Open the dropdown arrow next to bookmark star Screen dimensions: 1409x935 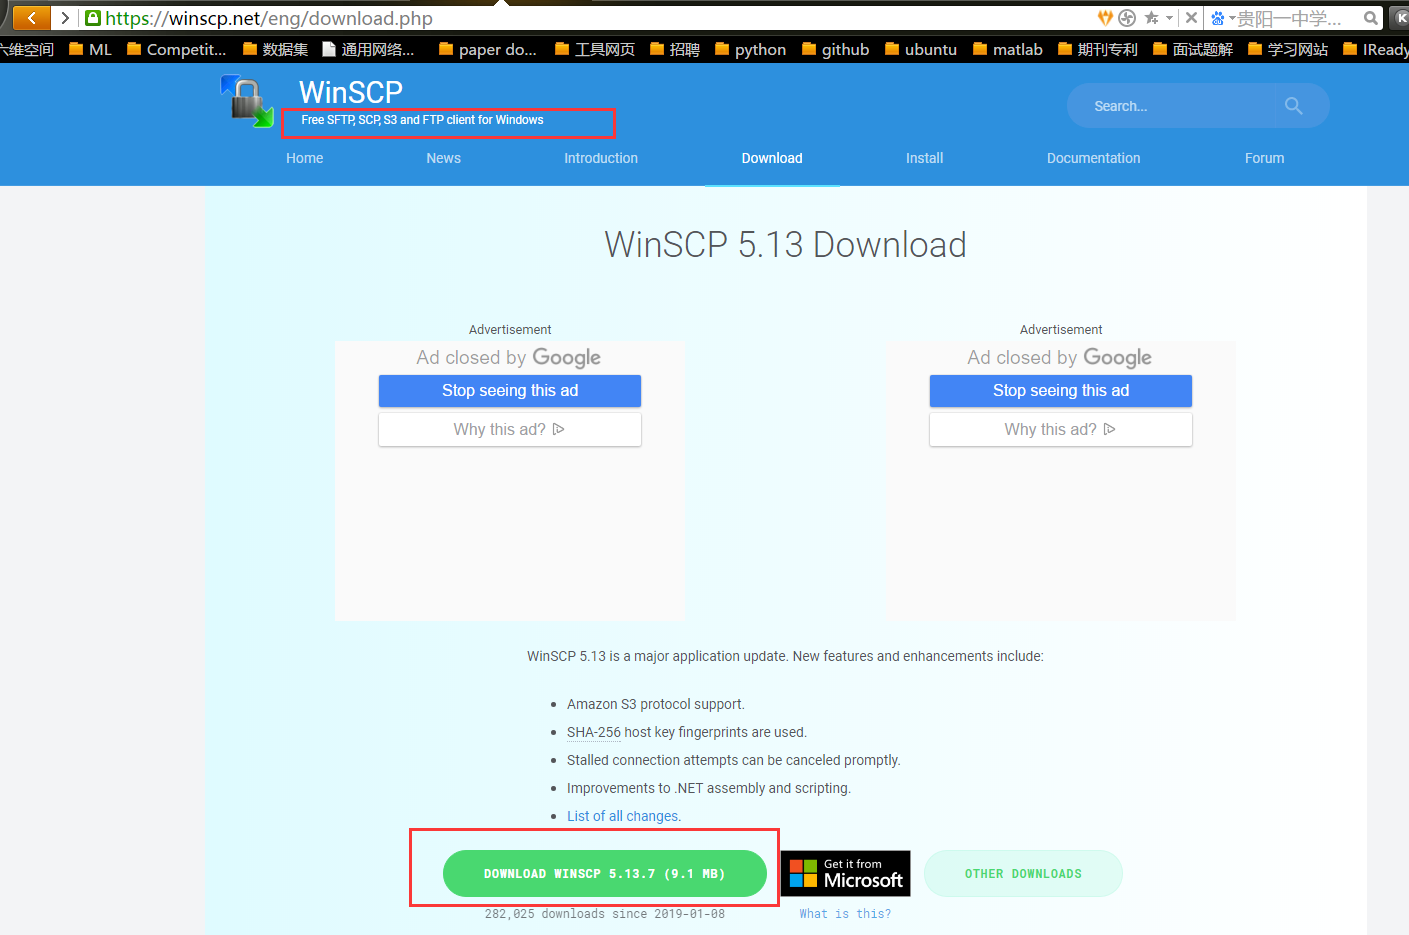1168,17
